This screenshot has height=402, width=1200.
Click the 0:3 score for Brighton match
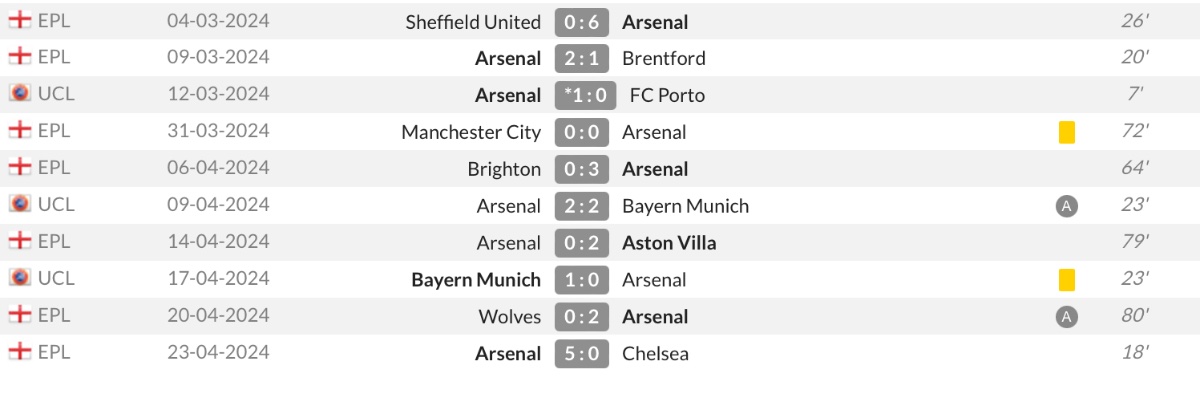582,169
